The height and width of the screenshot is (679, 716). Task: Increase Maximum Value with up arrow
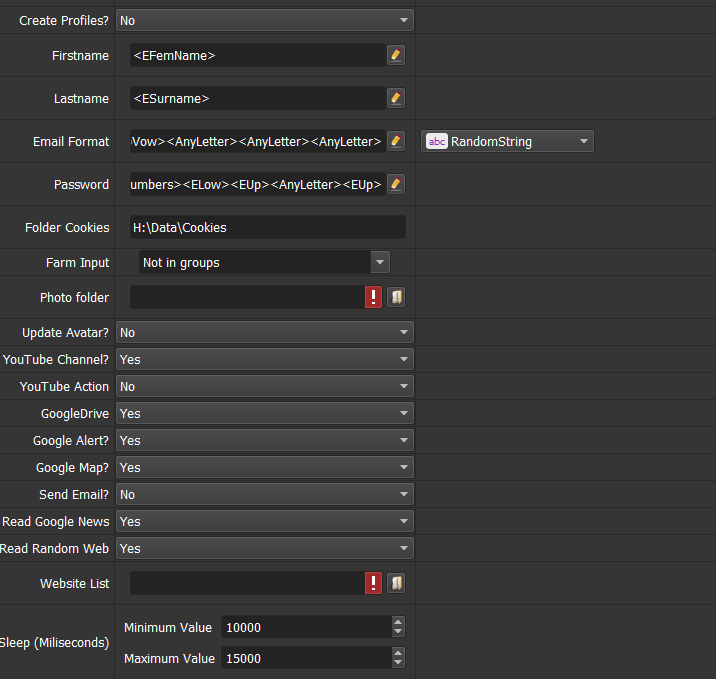pyautogui.click(x=398, y=653)
